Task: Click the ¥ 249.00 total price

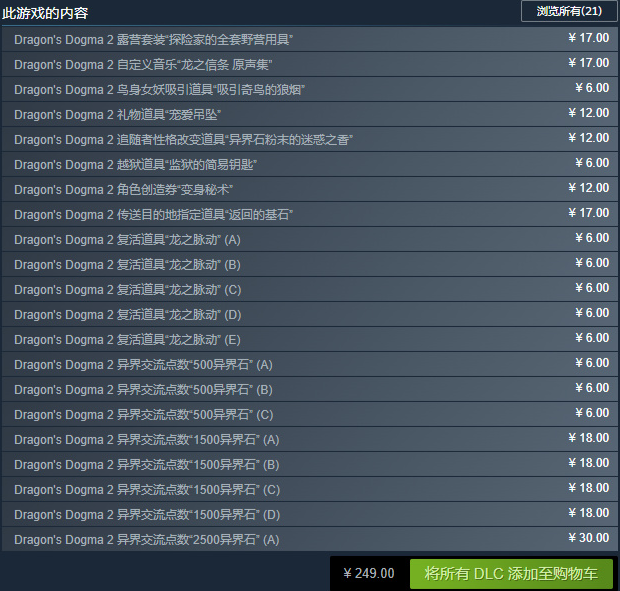Action: 369,573
